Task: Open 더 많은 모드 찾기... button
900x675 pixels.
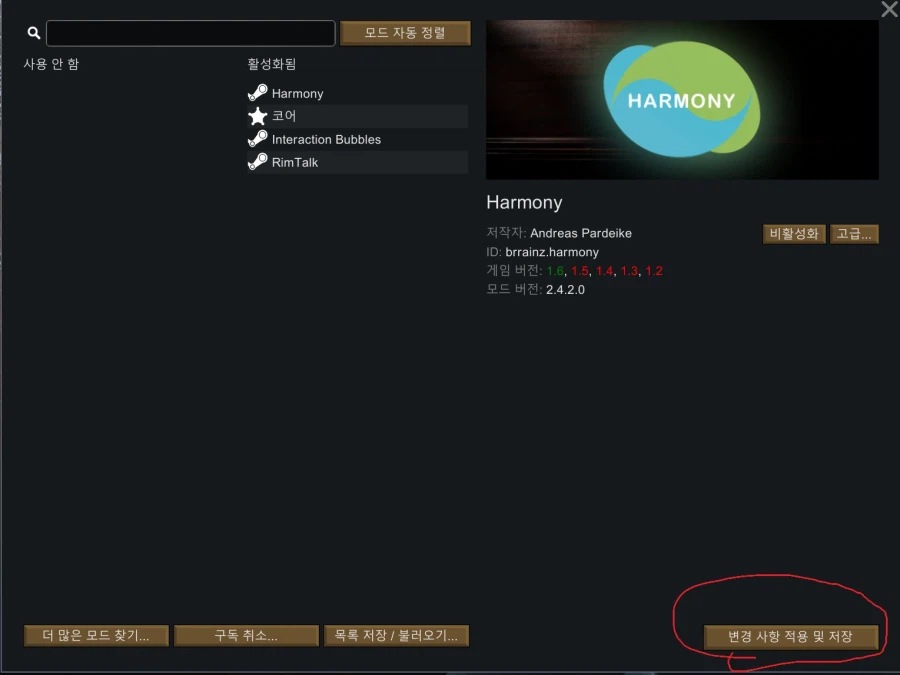Action: (x=96, y=635)
